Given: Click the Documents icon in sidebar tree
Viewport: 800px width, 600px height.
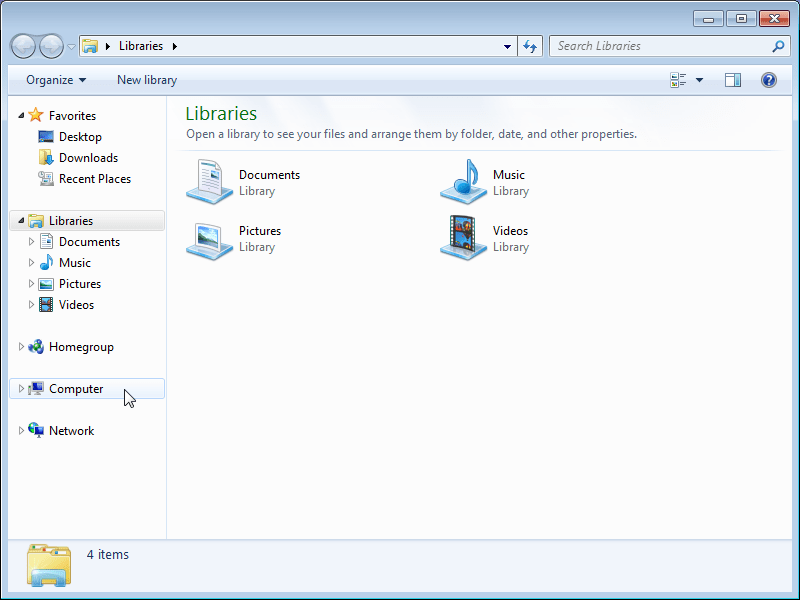Looking at the screenshot, I should pos(46,241).
